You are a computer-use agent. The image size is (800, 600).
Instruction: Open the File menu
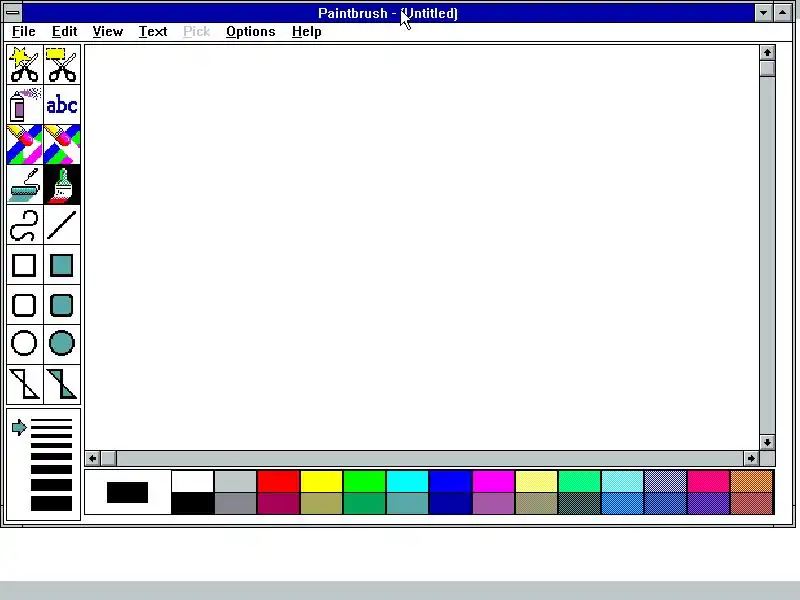[x=23, y=32]
